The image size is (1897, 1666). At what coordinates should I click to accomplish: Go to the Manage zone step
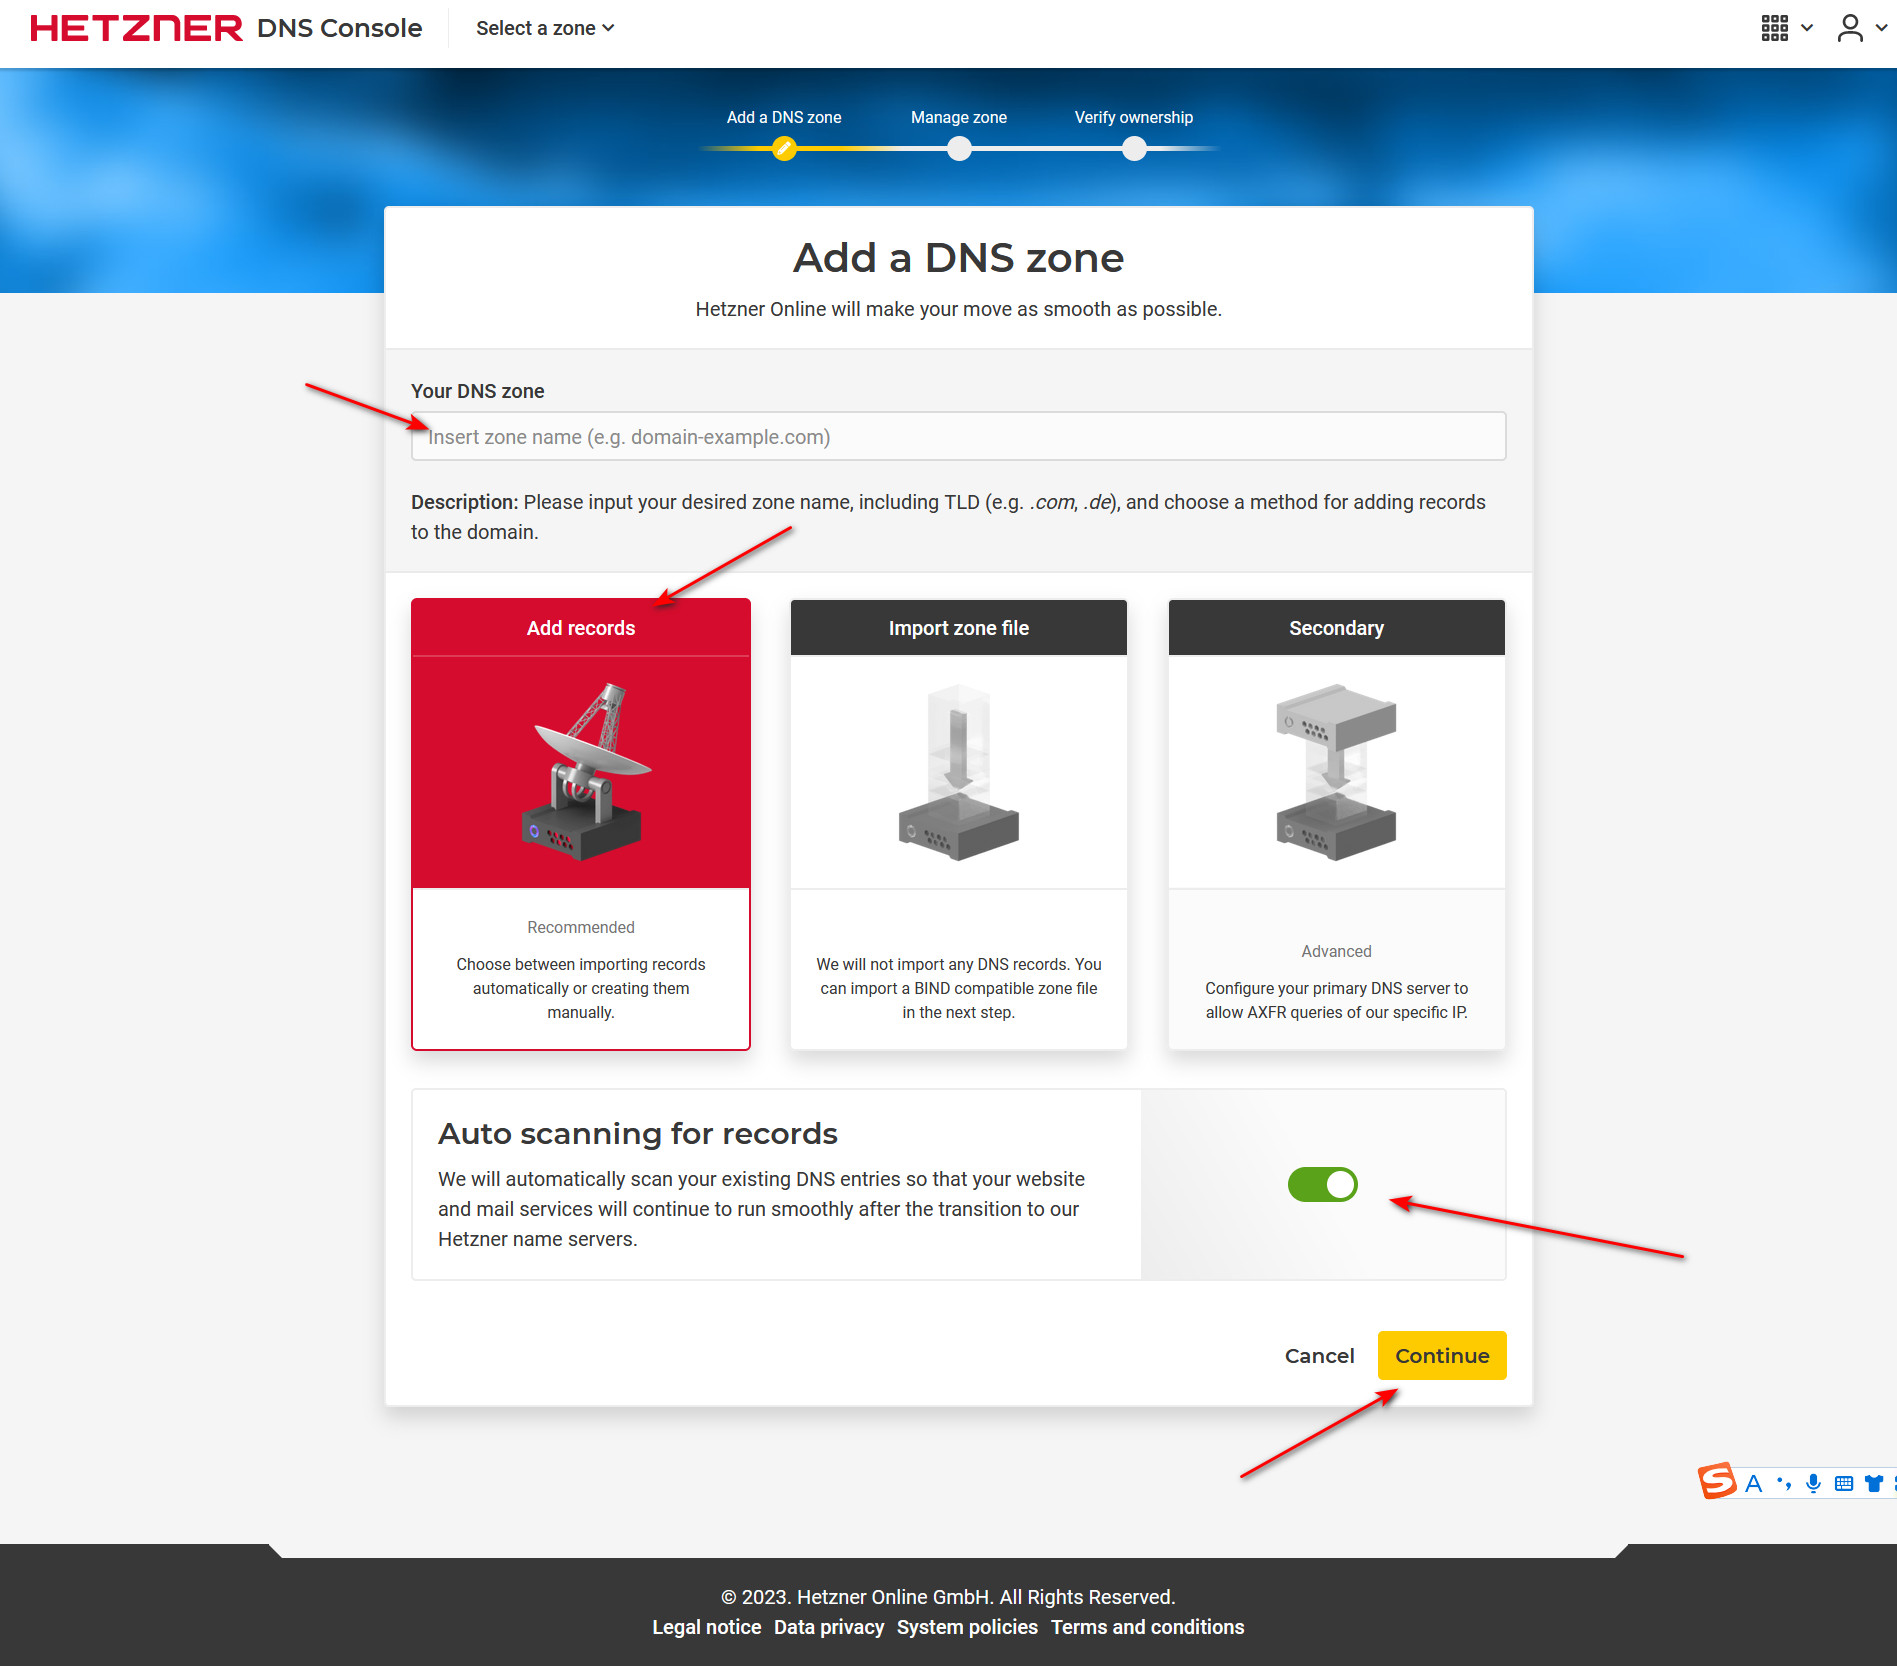pos(959,149)
